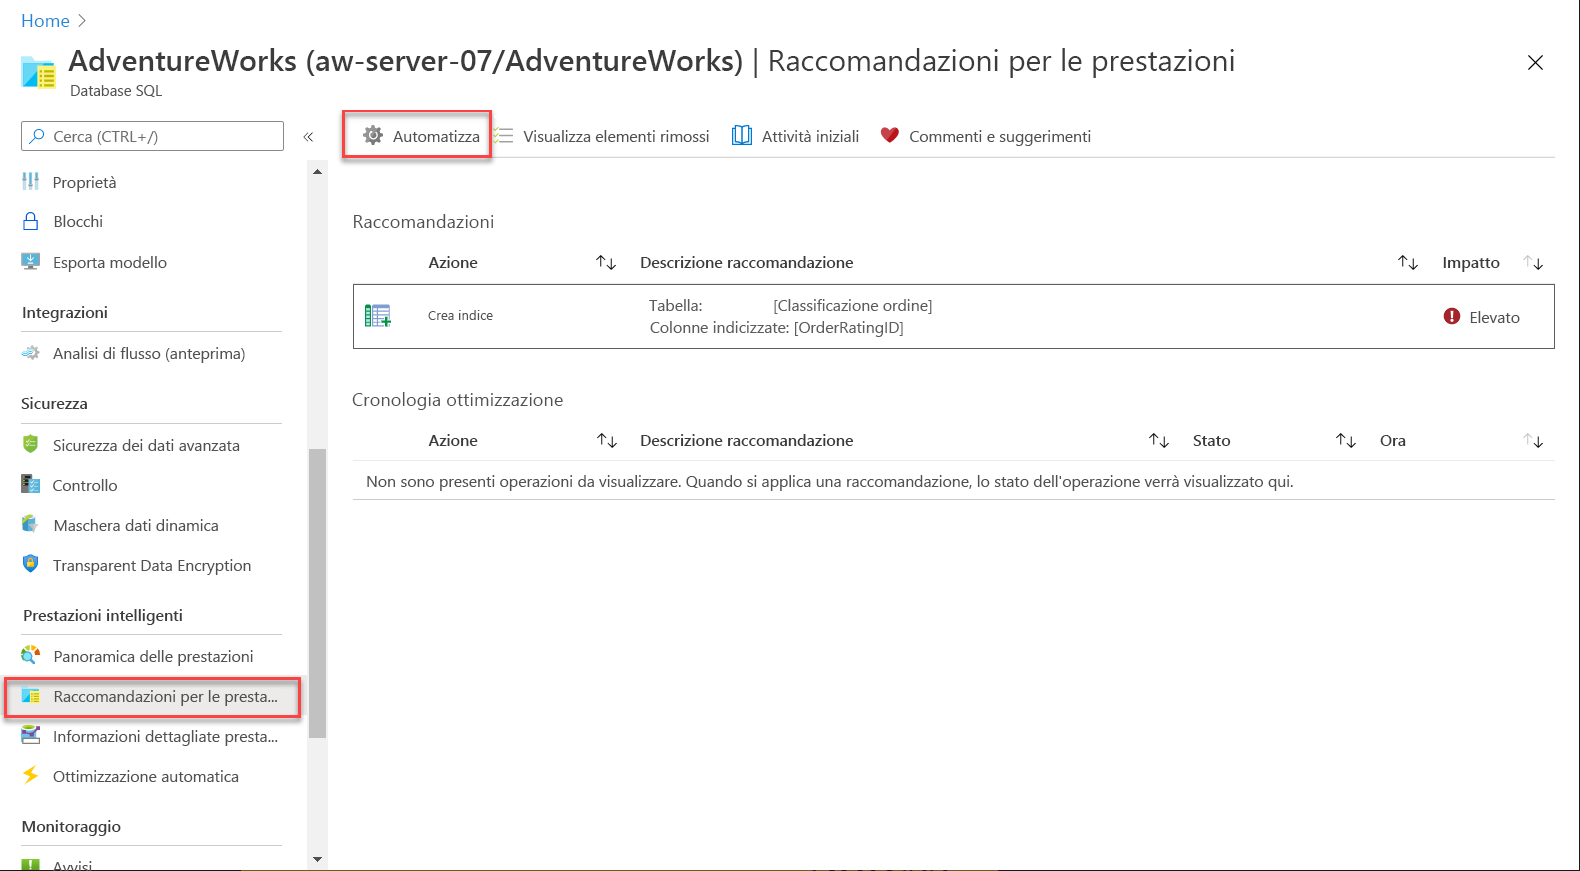Screen dimensions: 1580x871
Task: Sort history by Stato column arrows
Action: pos(1346,440)
